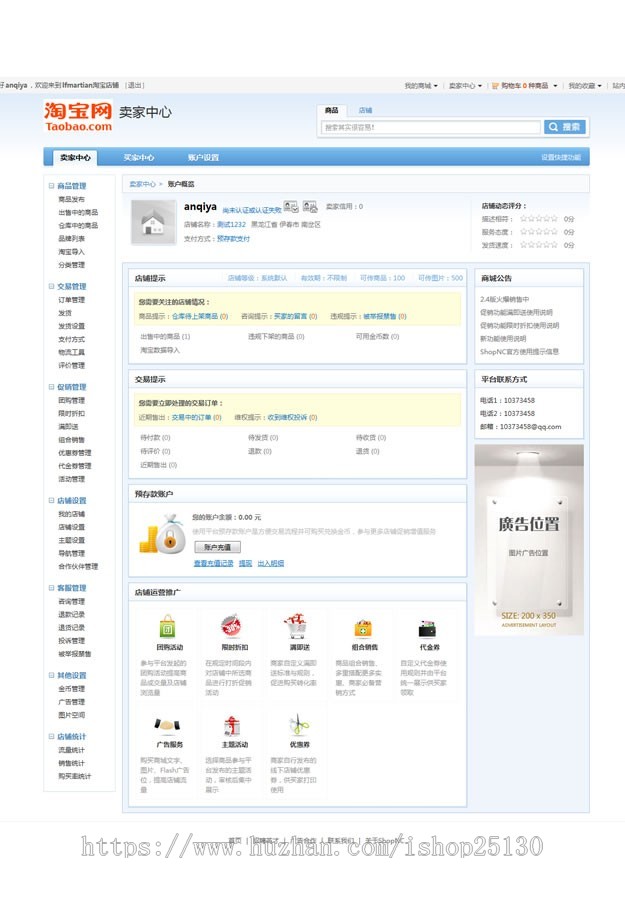Click the shop avatar house icon
This screenshot has height=900, width=625.
pos(153,223)
